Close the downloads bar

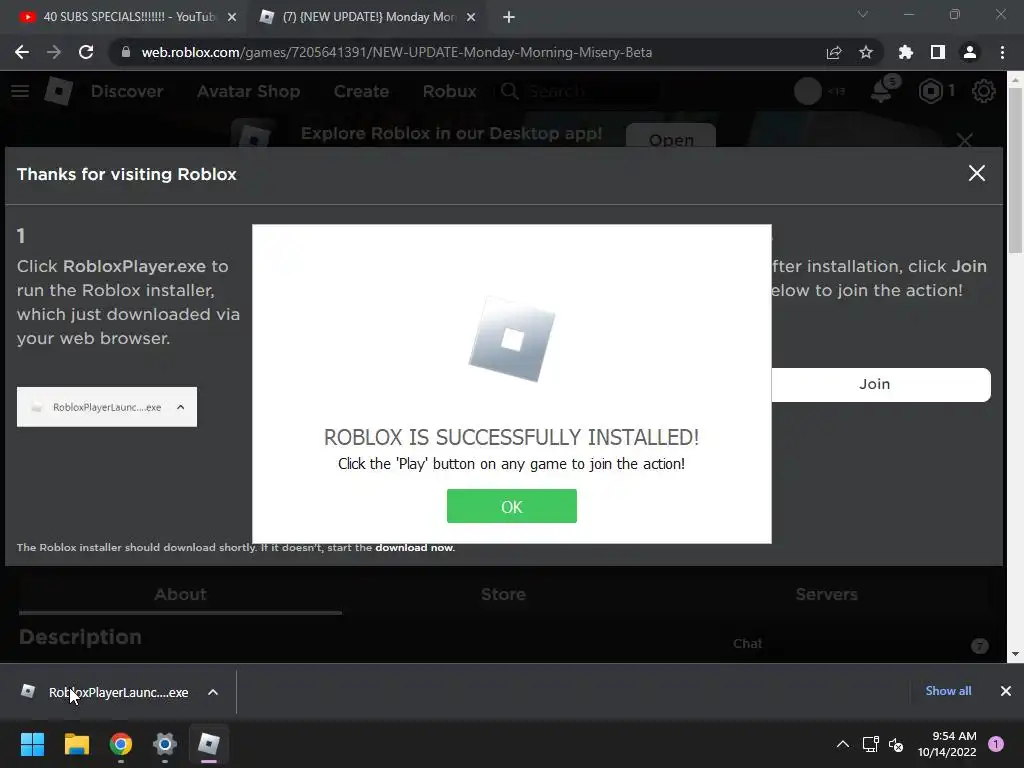1006,691
